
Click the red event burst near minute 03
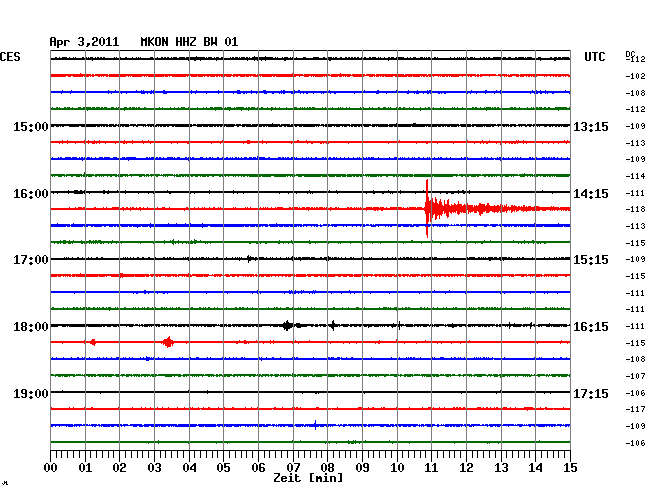pyautogui.click(x=168, y=342)
